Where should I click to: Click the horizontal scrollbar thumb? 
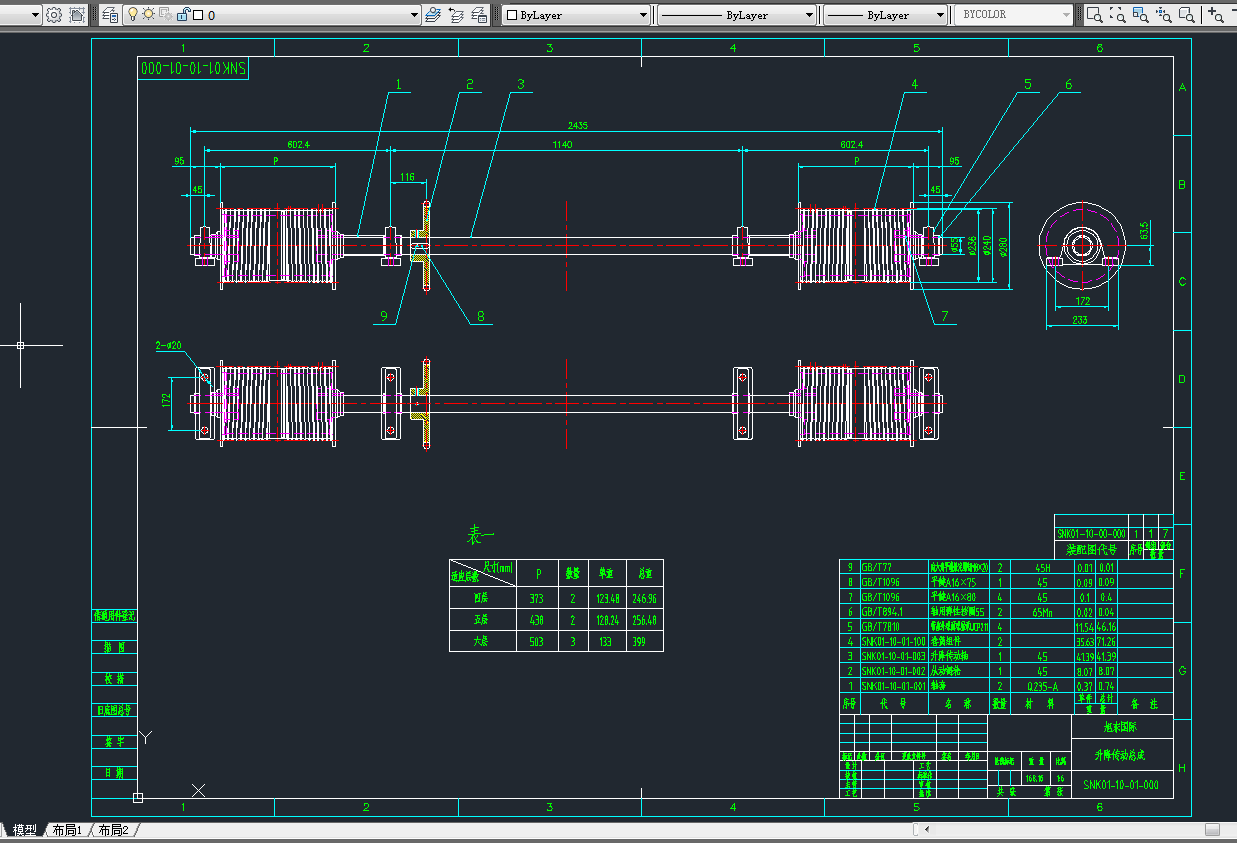(x=1212, y=830)
